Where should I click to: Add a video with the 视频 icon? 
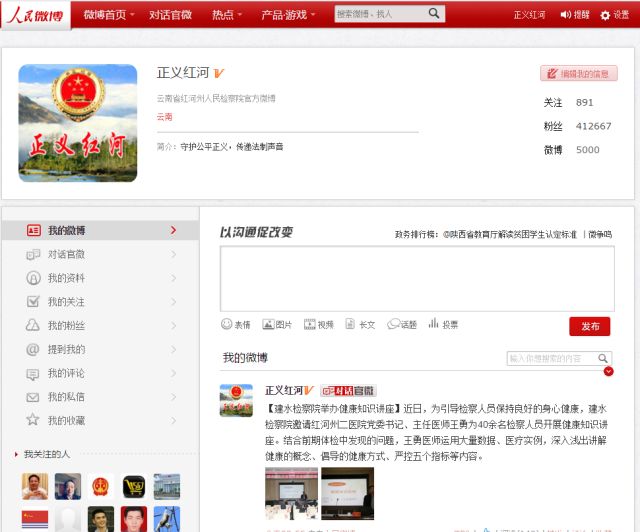(310, 325)
